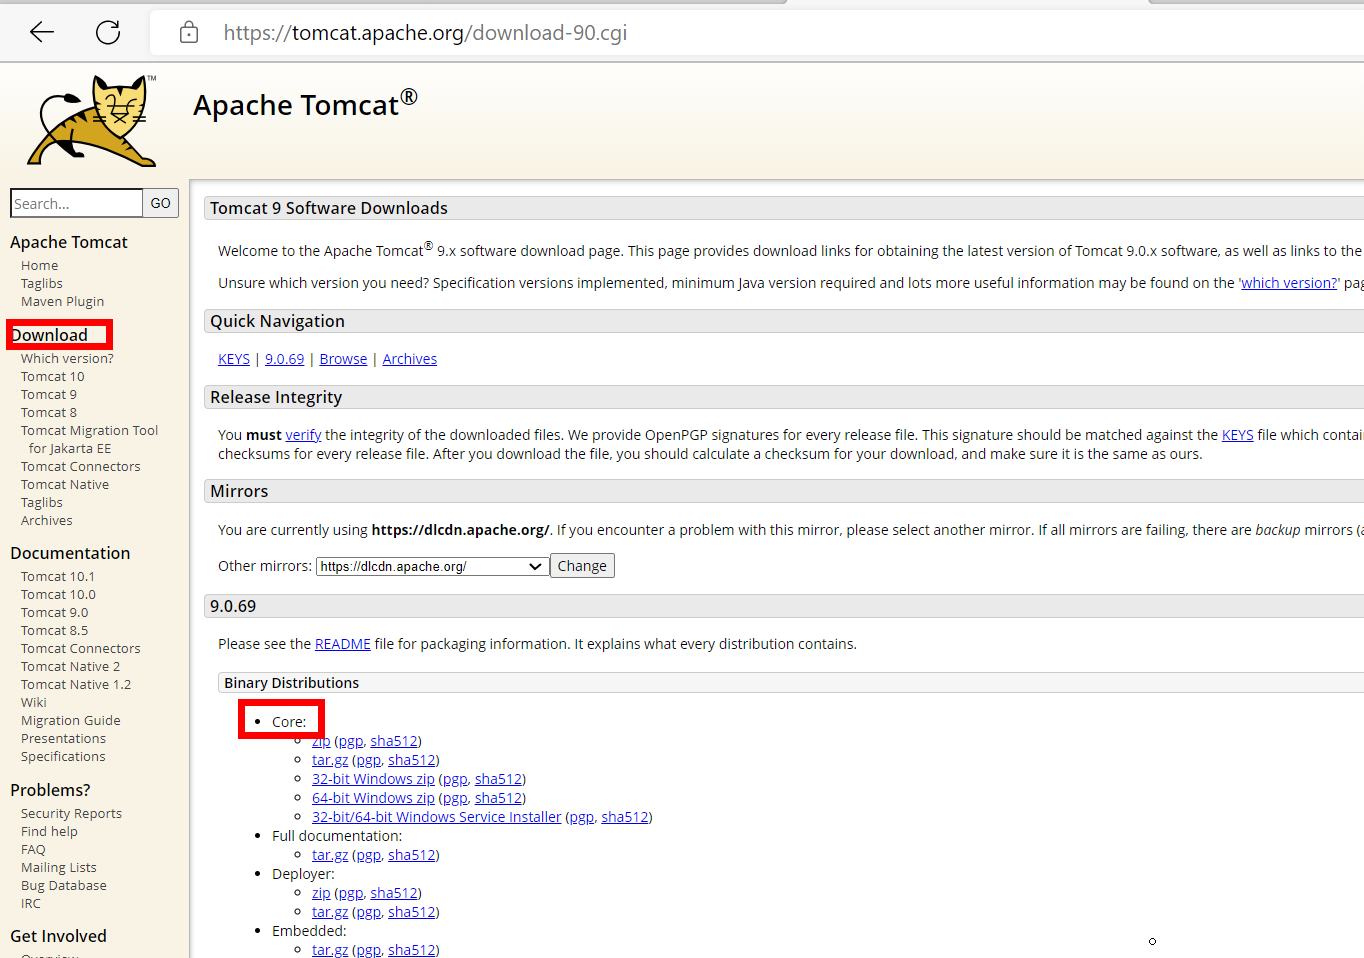Viewport: 1364px width, 958px height.
Task: Click the Download heading in sidebar
Action: pyautogui.click(x=50, y=335)
